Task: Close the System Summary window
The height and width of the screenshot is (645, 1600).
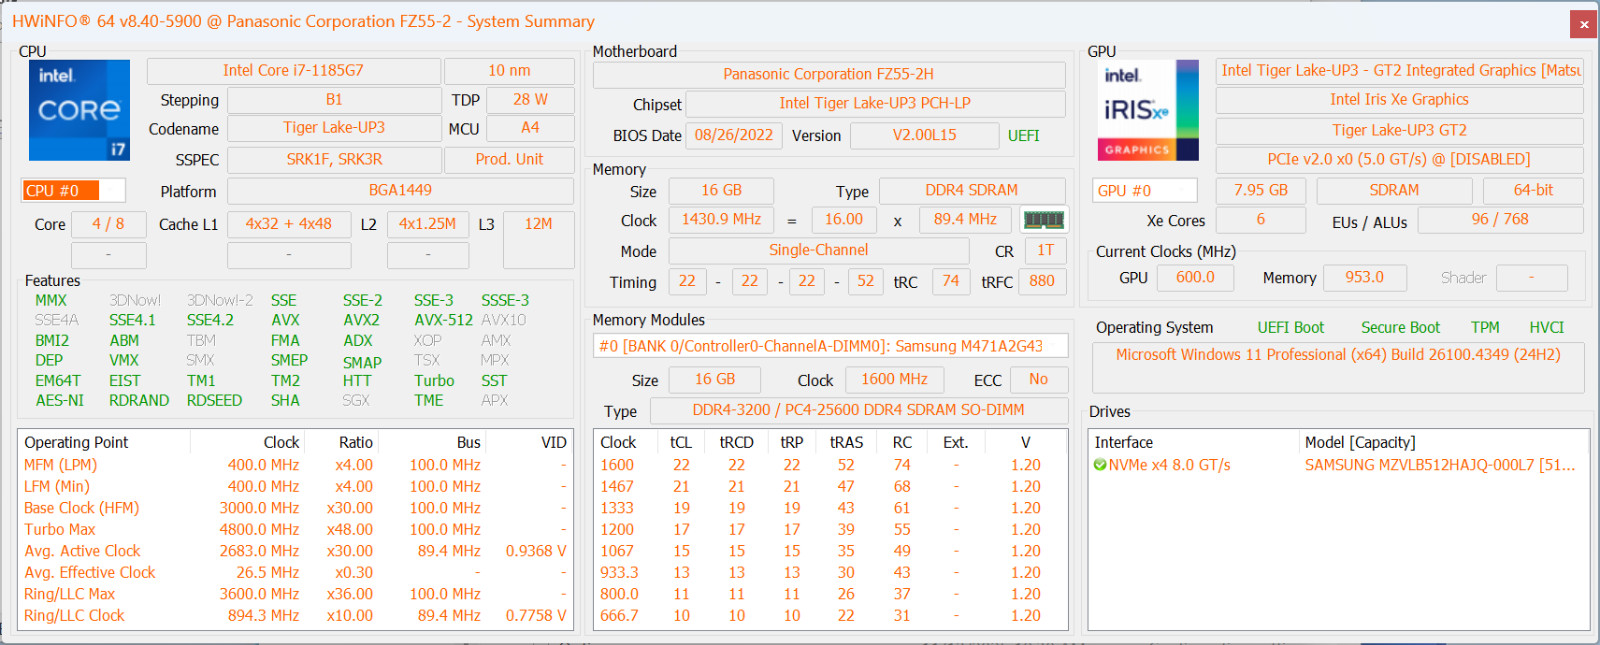Action: 1583,24
